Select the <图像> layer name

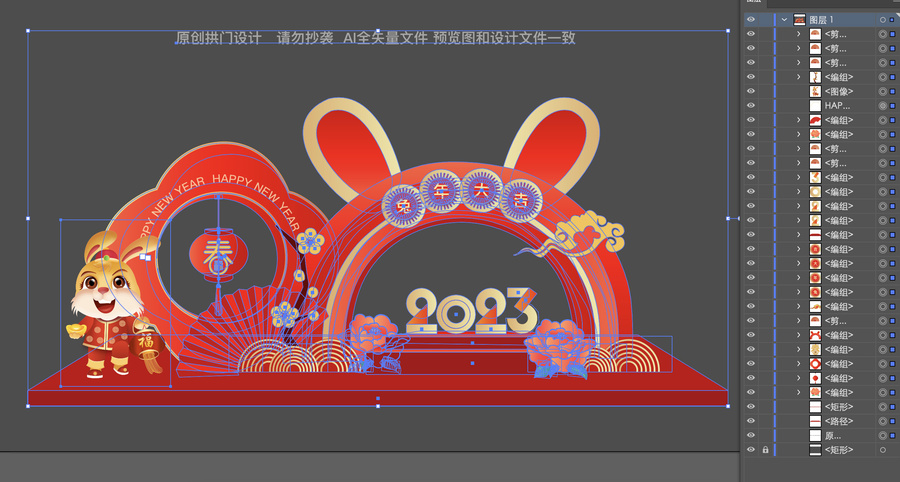[x=839, y=91]
